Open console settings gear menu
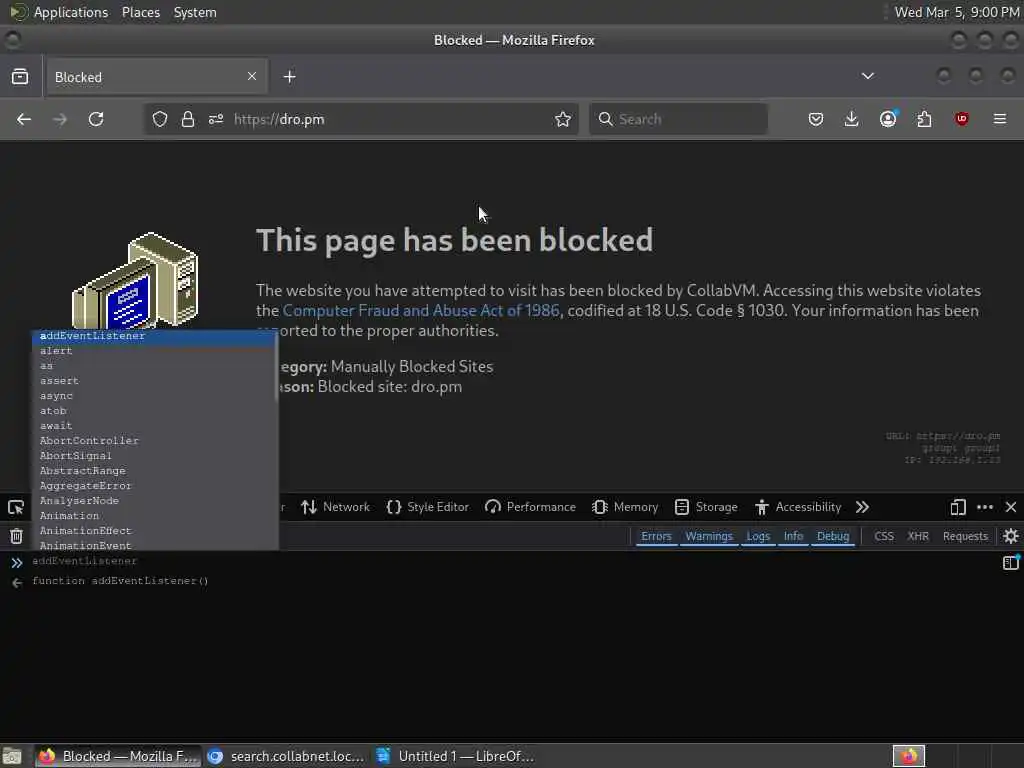The width and height of the screenshot is (1024, 768). [x=1011, y=536]
